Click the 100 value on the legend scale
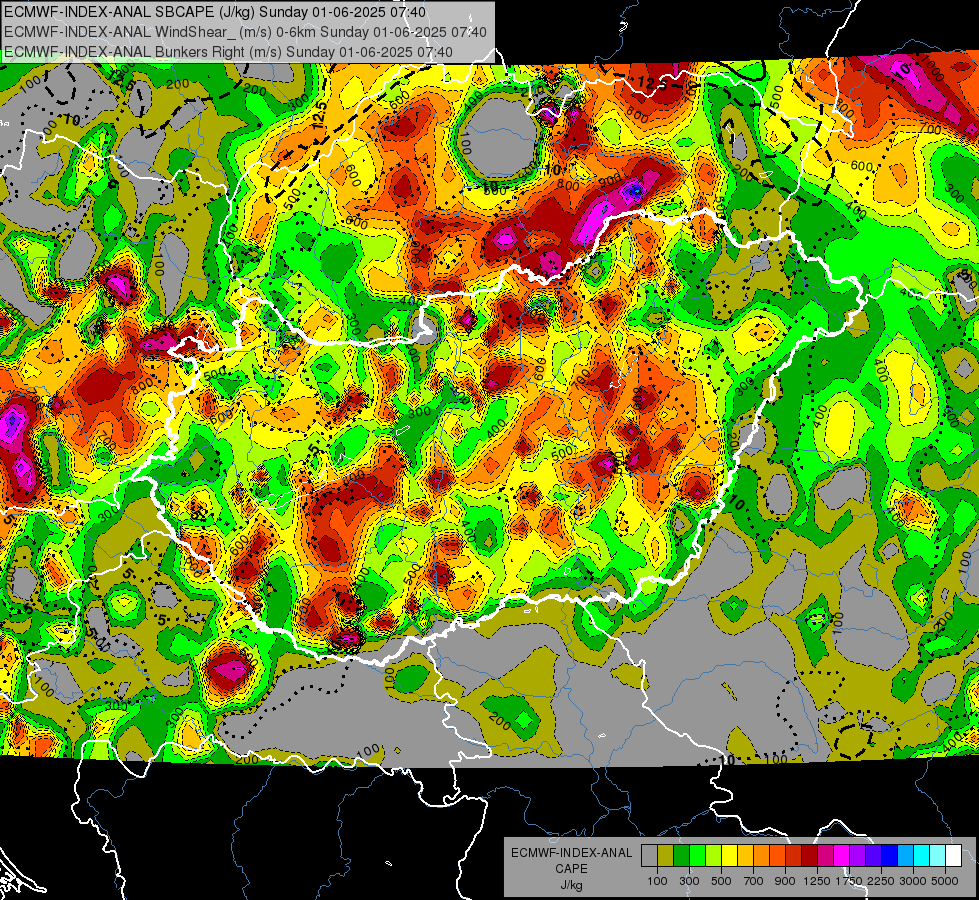 (x=657, y=881)
